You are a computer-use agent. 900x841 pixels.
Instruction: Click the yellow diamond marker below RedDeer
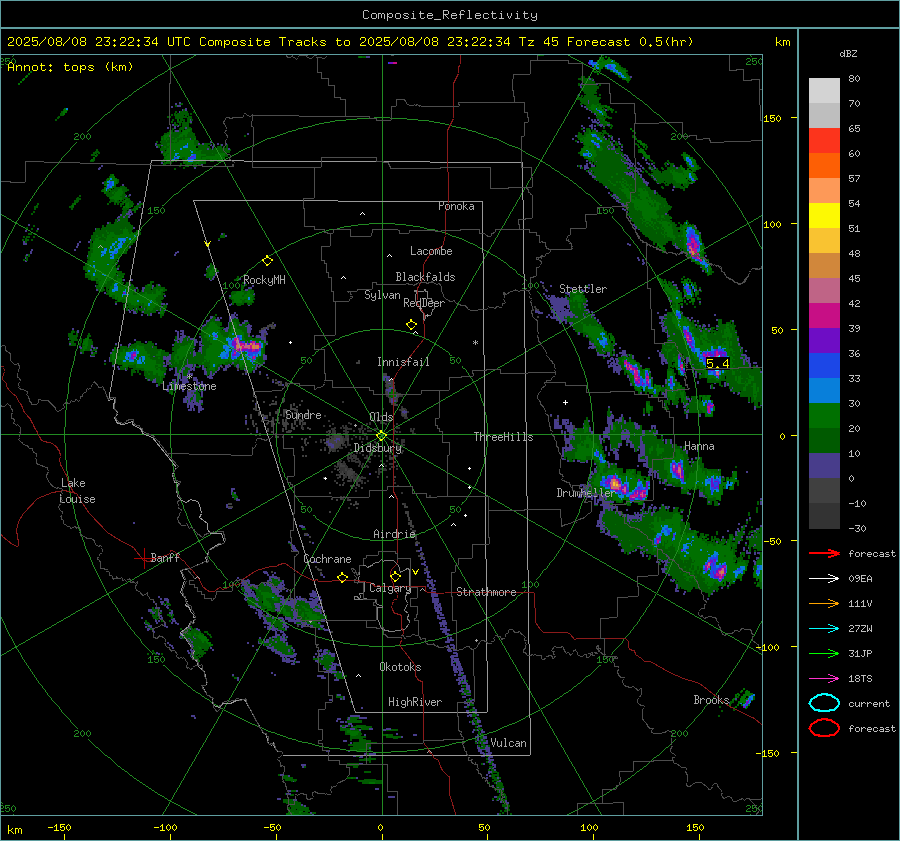411,325
